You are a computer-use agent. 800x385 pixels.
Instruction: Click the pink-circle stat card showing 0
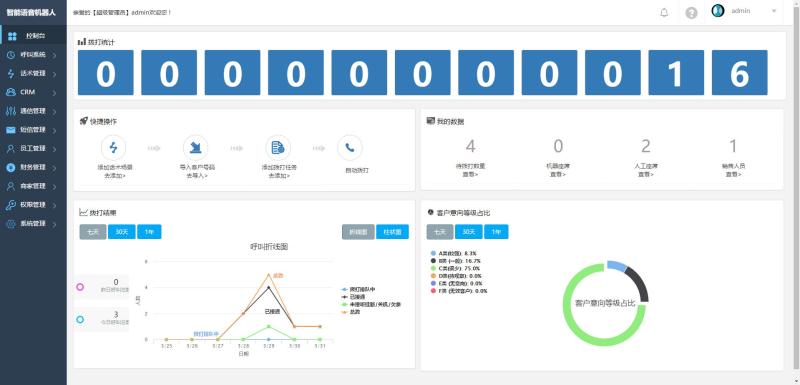[x=101, y=287]
